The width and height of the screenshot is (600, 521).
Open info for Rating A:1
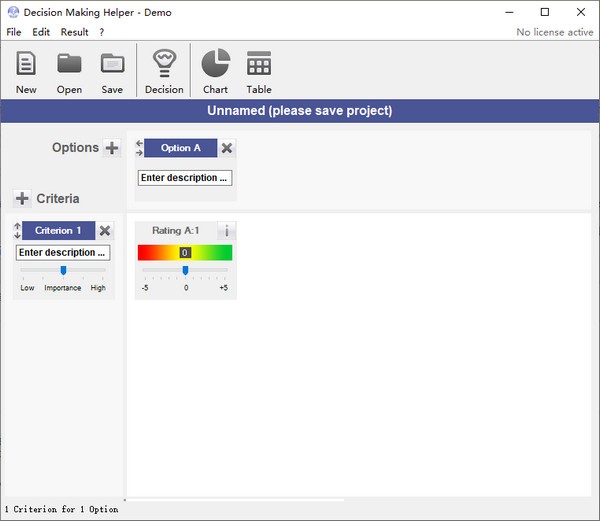point(227,231)
